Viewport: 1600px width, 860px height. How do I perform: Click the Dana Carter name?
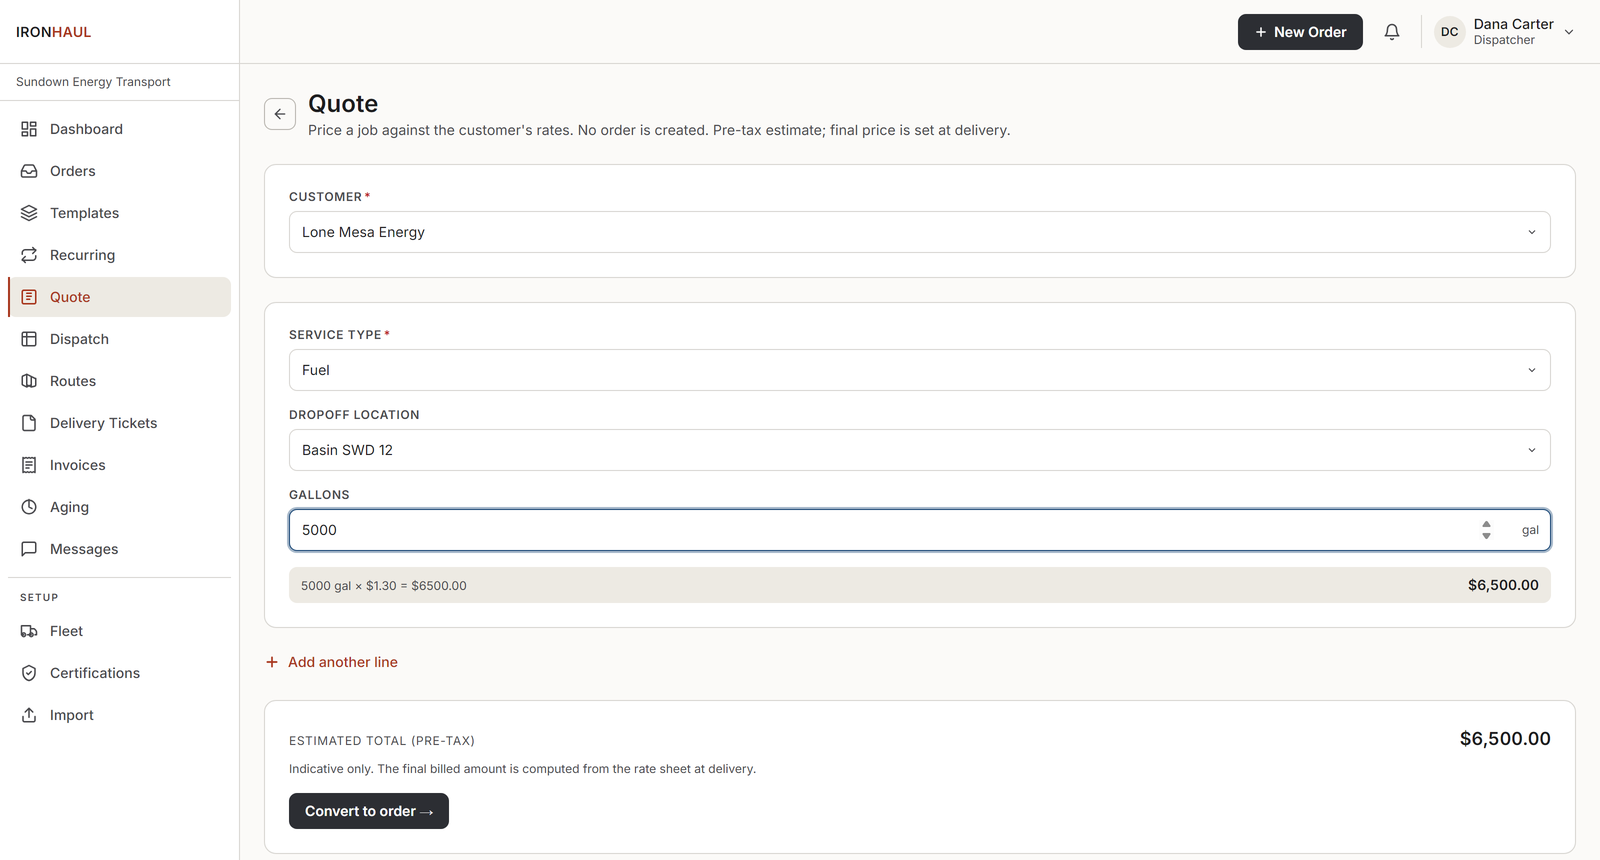1513,24
